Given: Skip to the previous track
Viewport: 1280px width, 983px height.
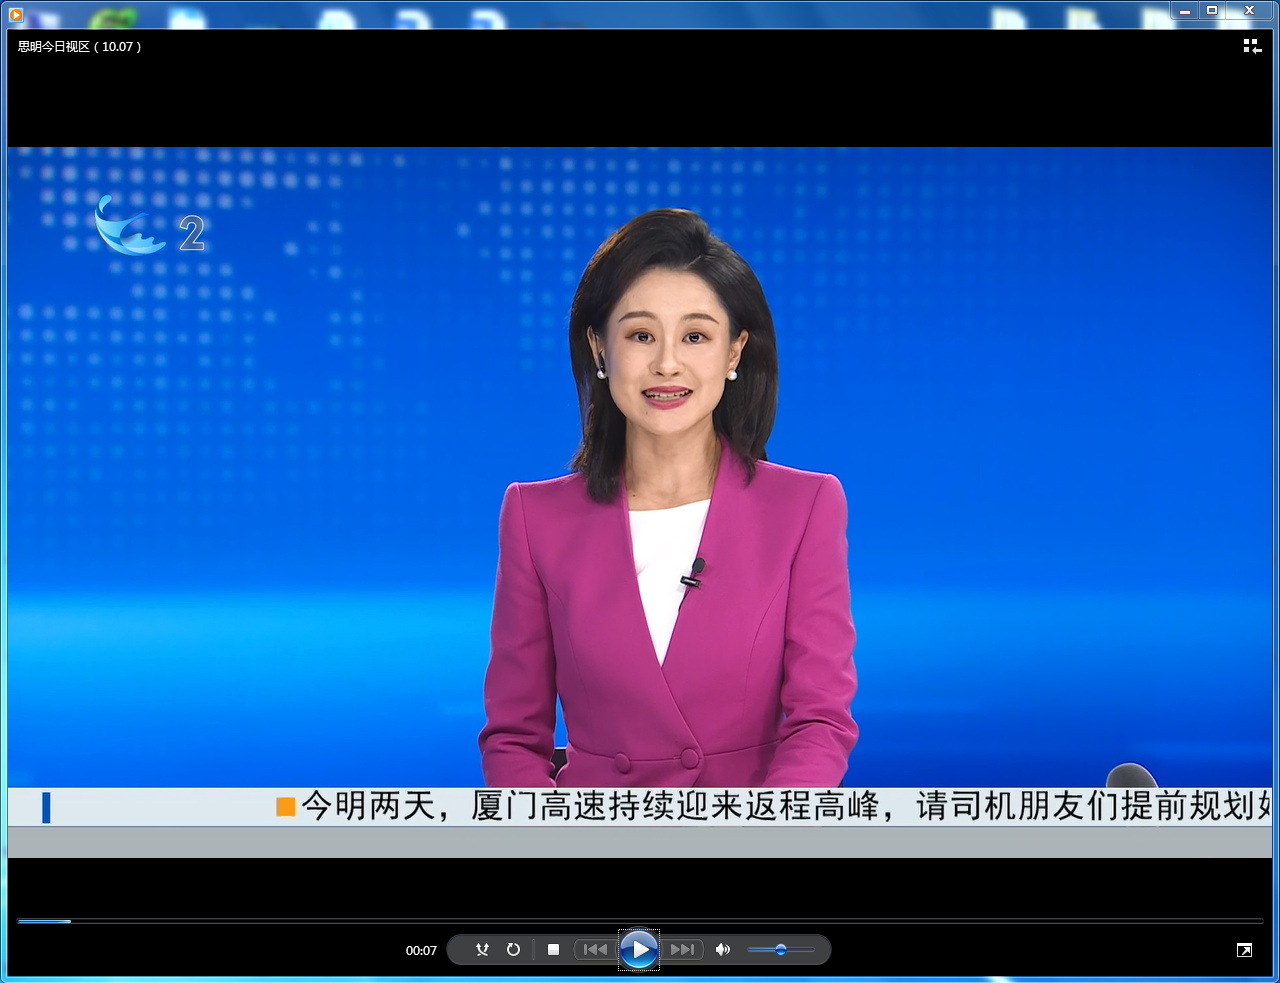Looking at the screenshot, I should (x=595, y=950).
